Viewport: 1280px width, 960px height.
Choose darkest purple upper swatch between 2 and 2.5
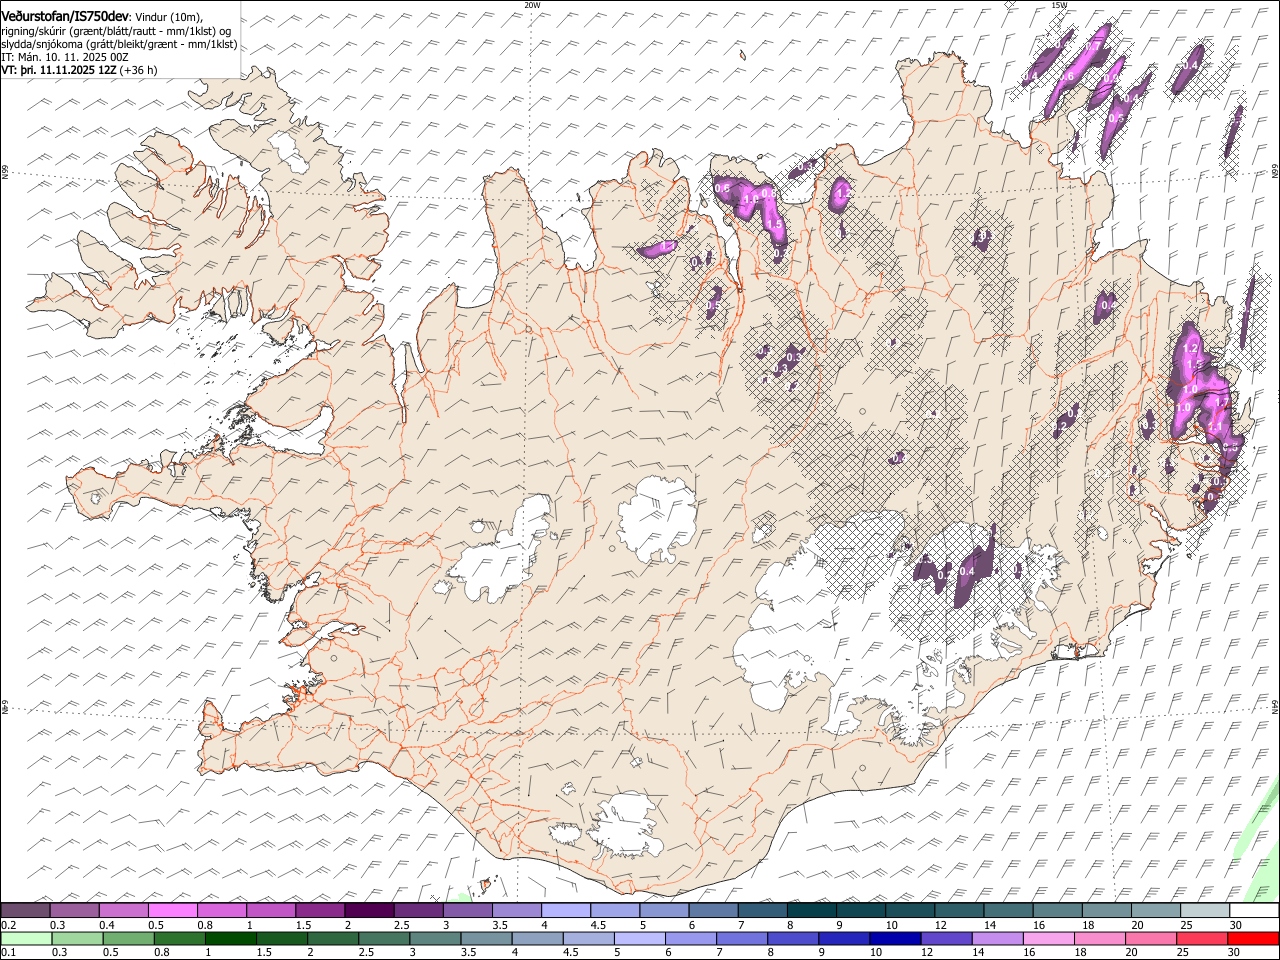tap(369, 910)
